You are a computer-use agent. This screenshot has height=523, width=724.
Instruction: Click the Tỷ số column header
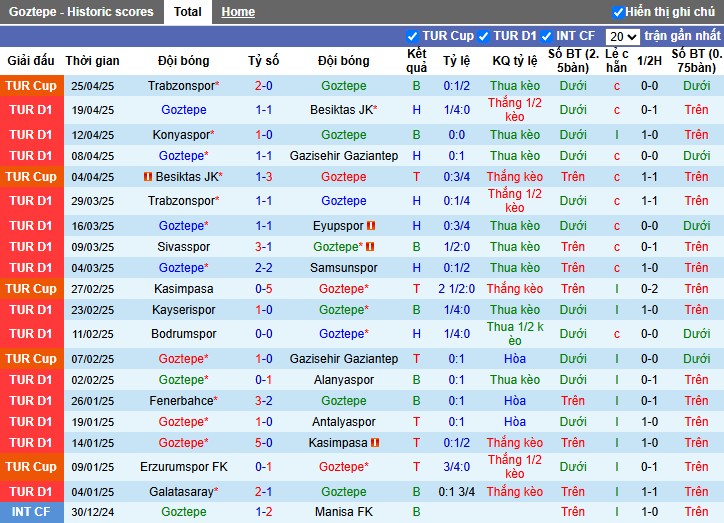(264, 61)
